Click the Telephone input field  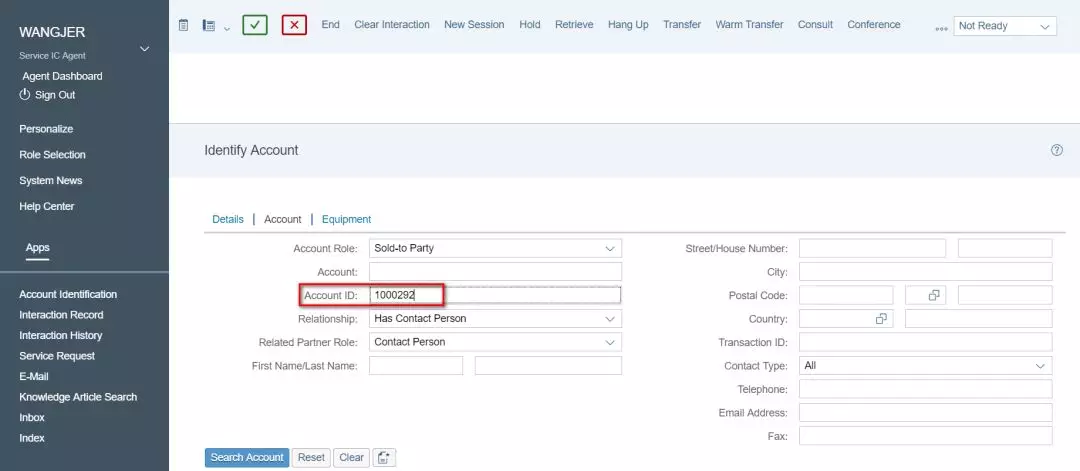point(926,389)
